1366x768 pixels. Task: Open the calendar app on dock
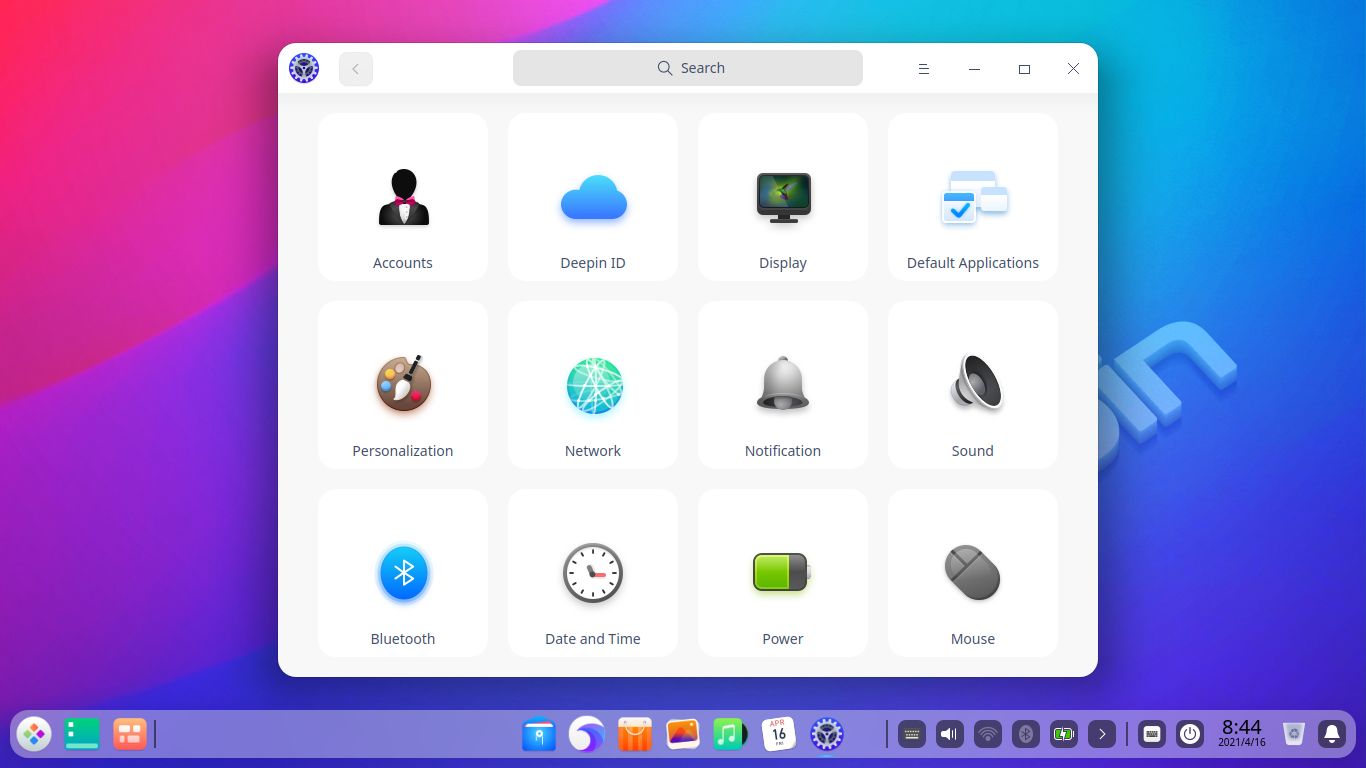click(x=779, y=734)
